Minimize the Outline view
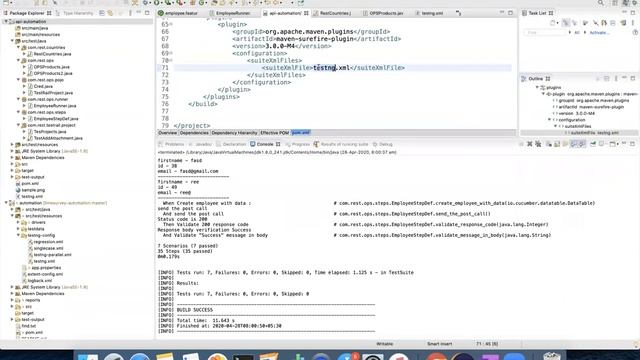The image size is (640, 360). [624, 78]
